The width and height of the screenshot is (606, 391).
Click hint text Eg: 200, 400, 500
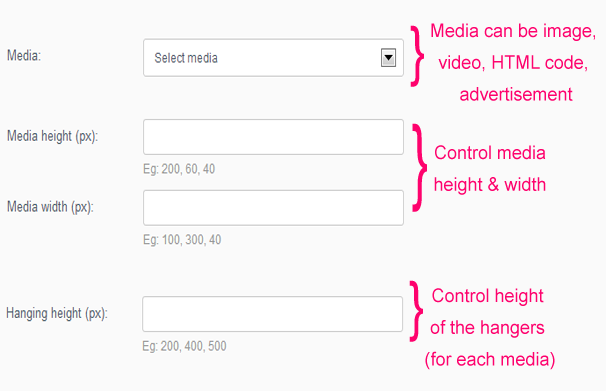pyautogui.click(x=184, y=346)
